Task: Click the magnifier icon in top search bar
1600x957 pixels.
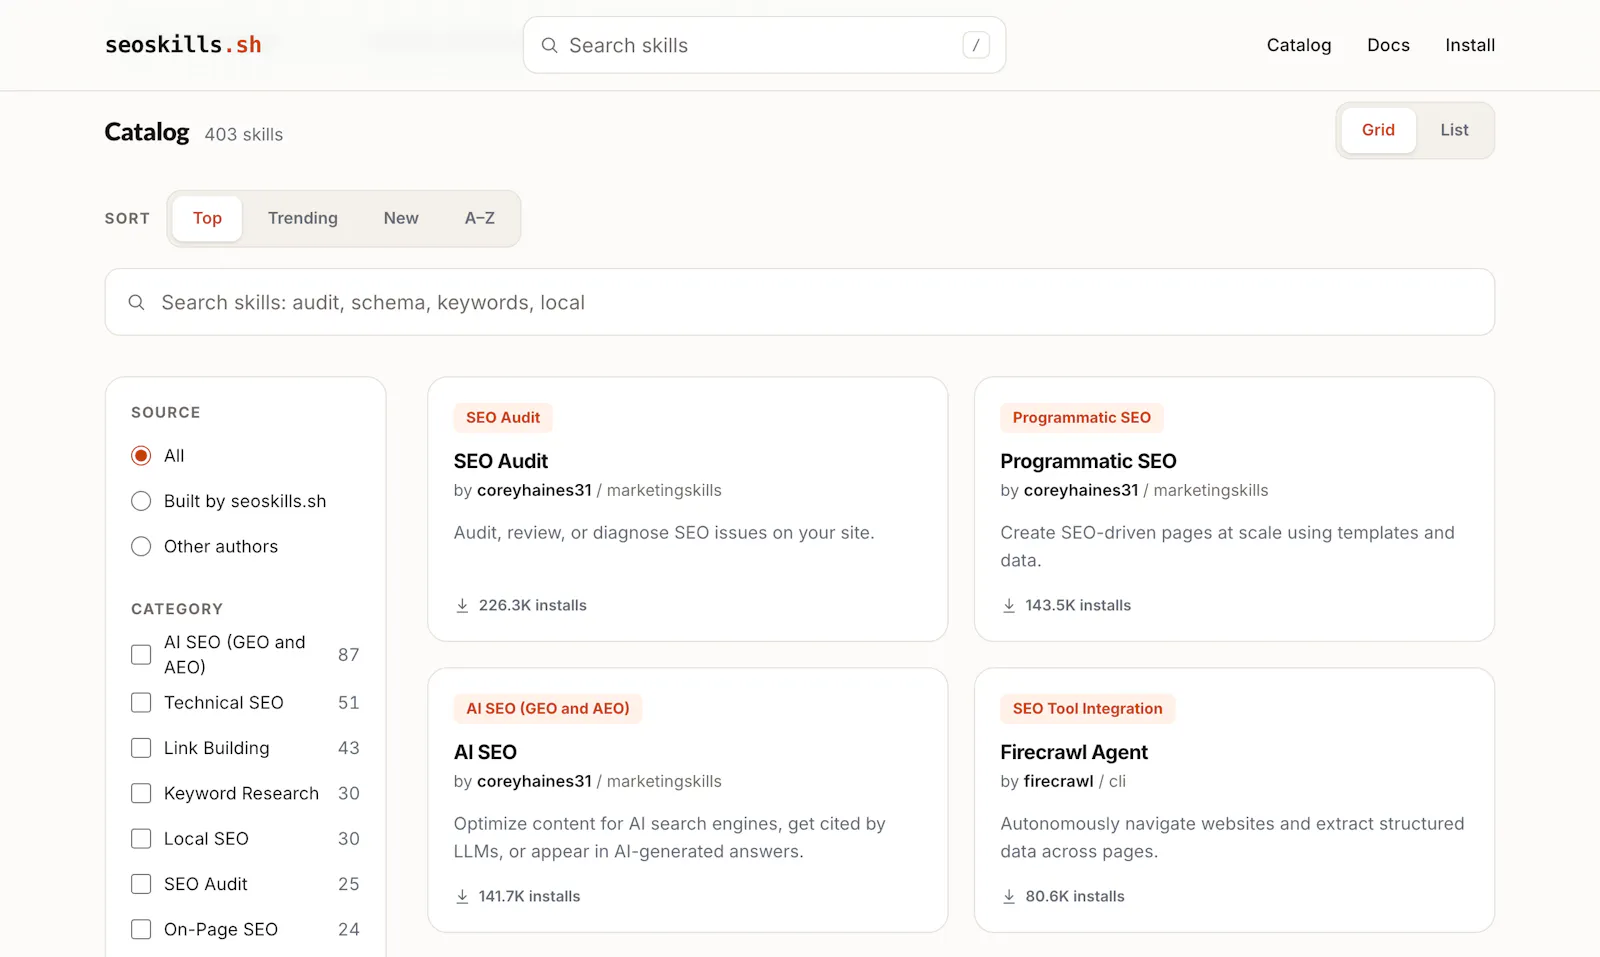Action: click(549, 45)
